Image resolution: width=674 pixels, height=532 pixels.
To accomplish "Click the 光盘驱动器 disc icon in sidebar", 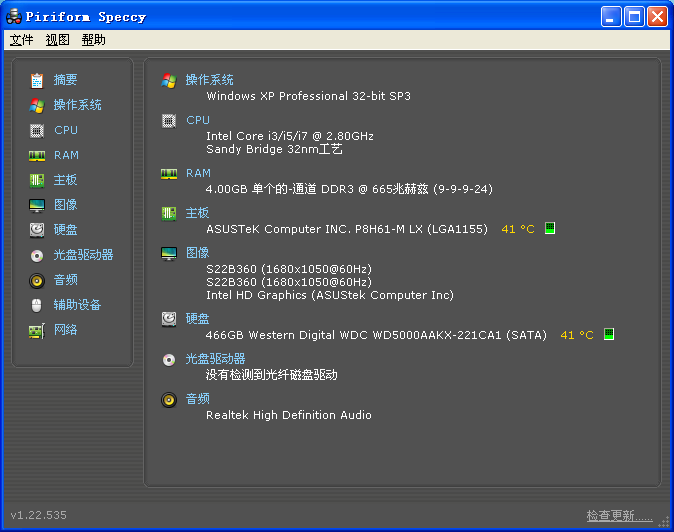I will pos(37,255).
